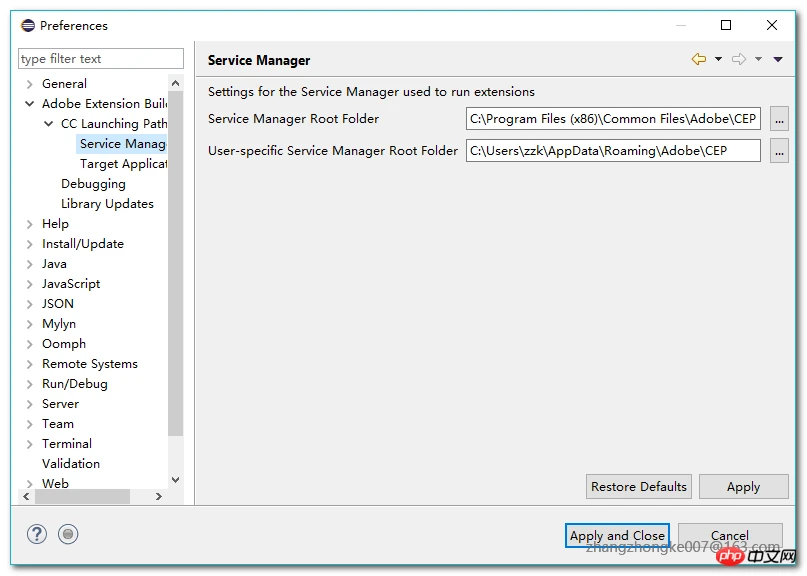This screenshot has width=807, height=576.
Task: Expand the JavaScript tree node
Action: pyautogui.click(x=29, y=284)
